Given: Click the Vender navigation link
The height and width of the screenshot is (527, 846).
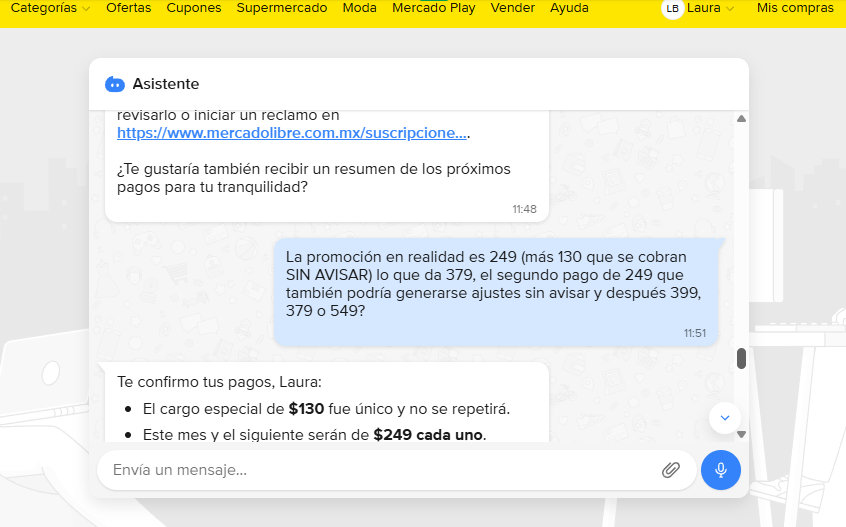Looking at the screenshot, I should 513,8.
